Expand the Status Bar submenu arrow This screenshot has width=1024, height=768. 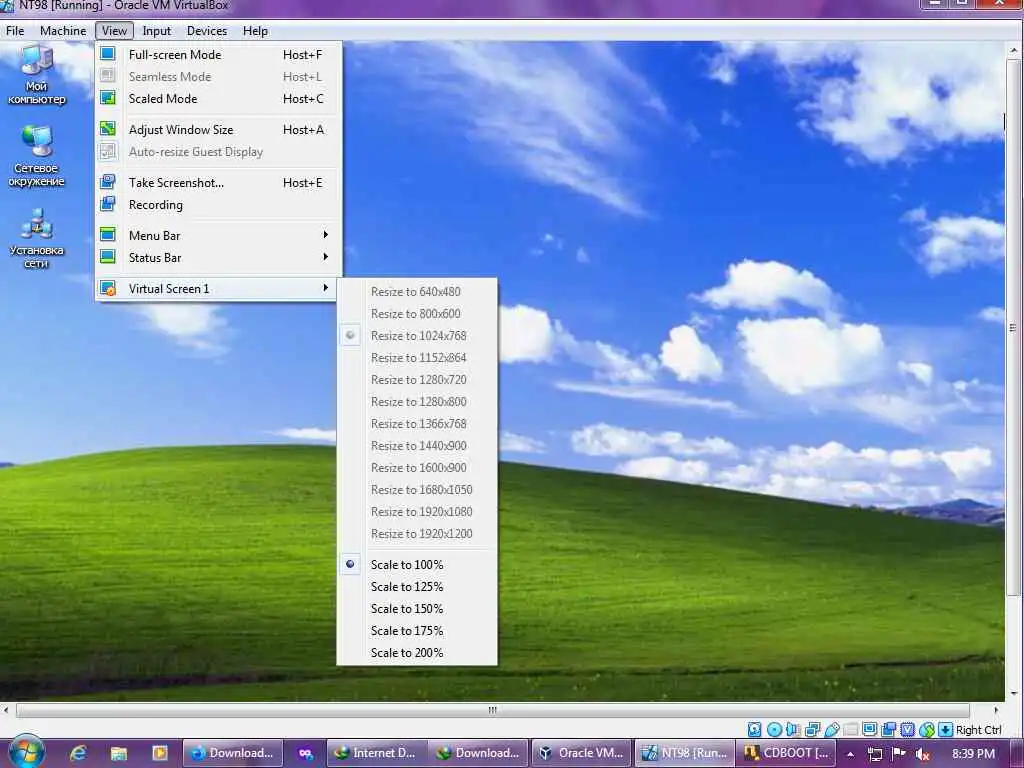pos(325,257)
